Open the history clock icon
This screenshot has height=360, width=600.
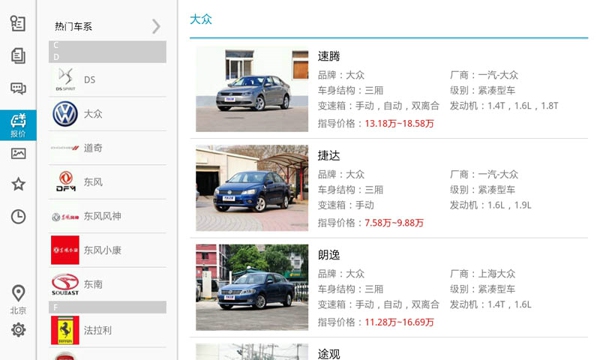coord(18,217)
